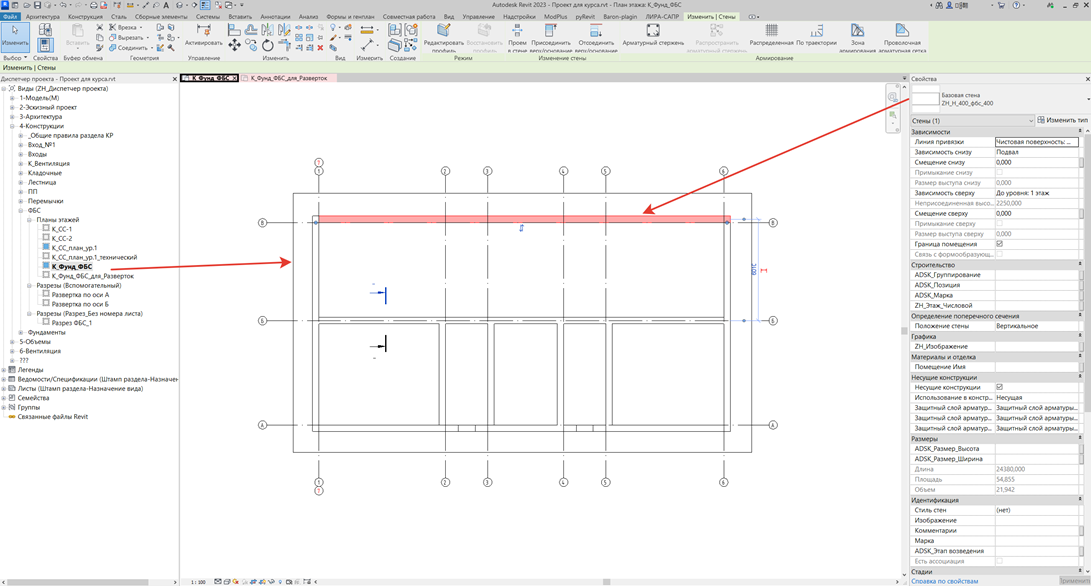Select the Move tool with four arrows
Viewport: 1091px width, 586px height.
pos(234,45)
